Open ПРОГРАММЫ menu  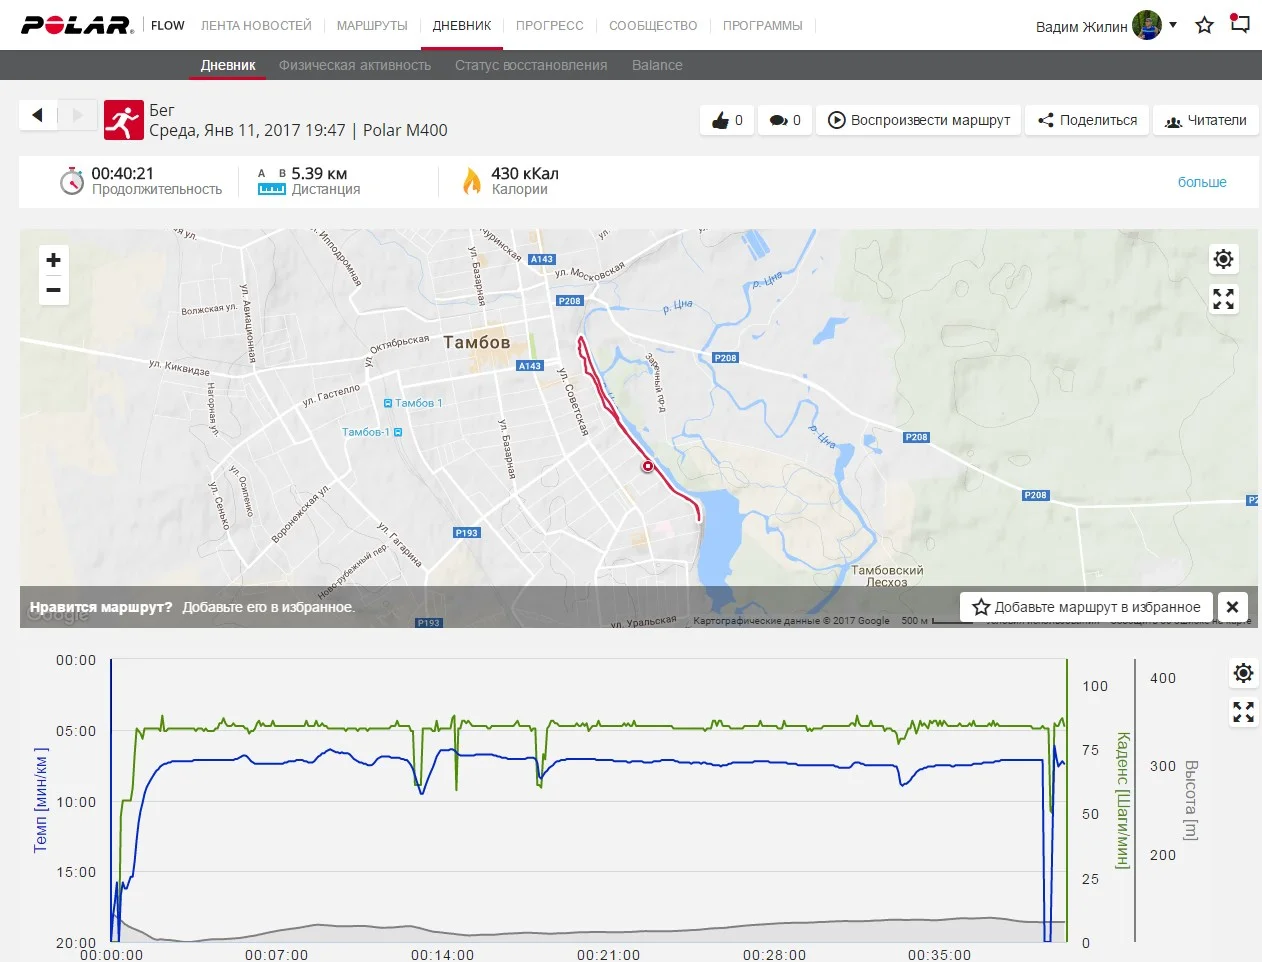[x=763, y=26]
